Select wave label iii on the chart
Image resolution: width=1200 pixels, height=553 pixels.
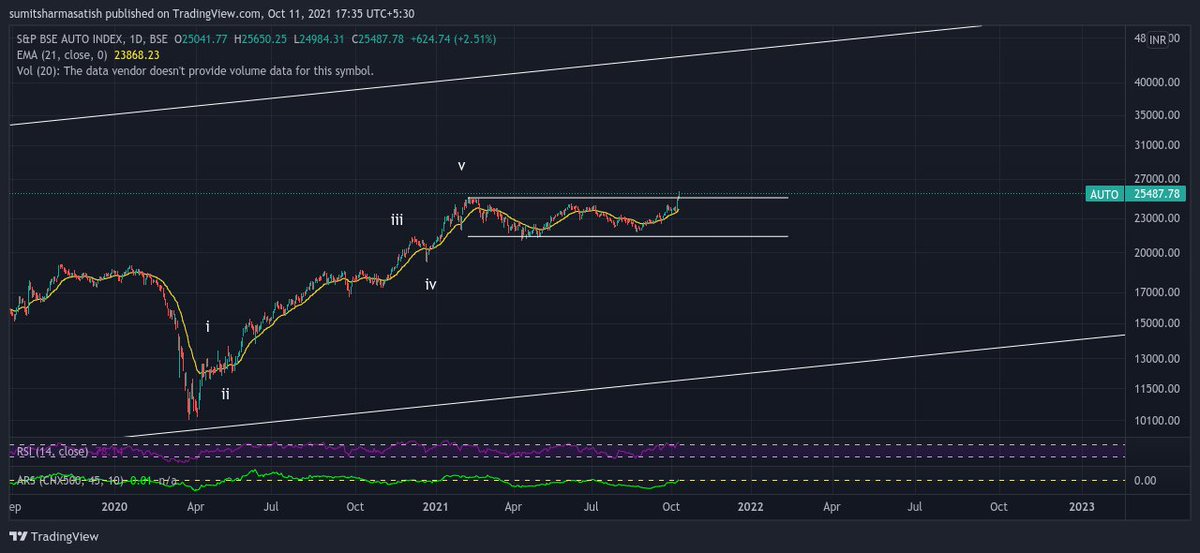[x=397, y=220]
